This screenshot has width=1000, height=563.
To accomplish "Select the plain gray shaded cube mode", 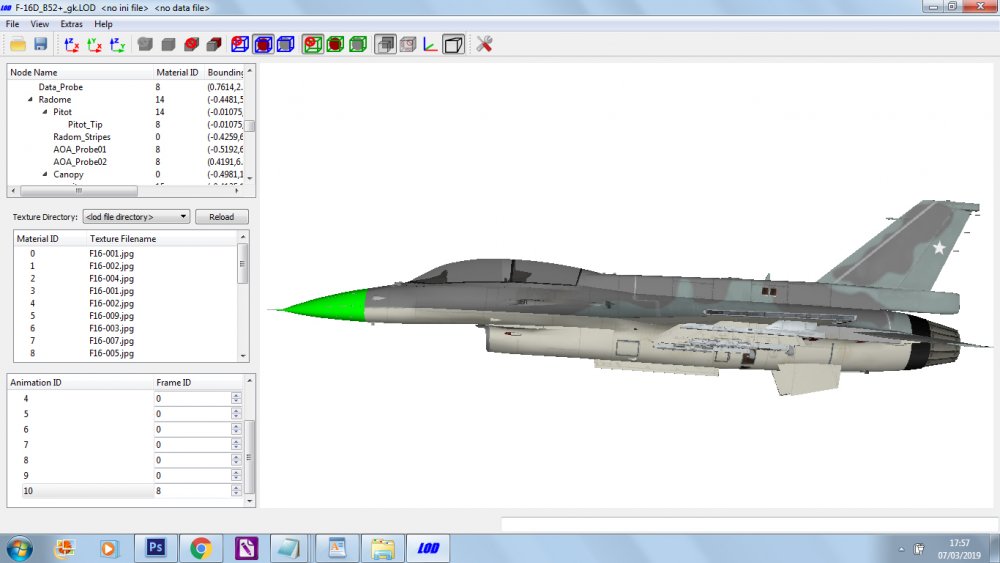I will point(168,44).
